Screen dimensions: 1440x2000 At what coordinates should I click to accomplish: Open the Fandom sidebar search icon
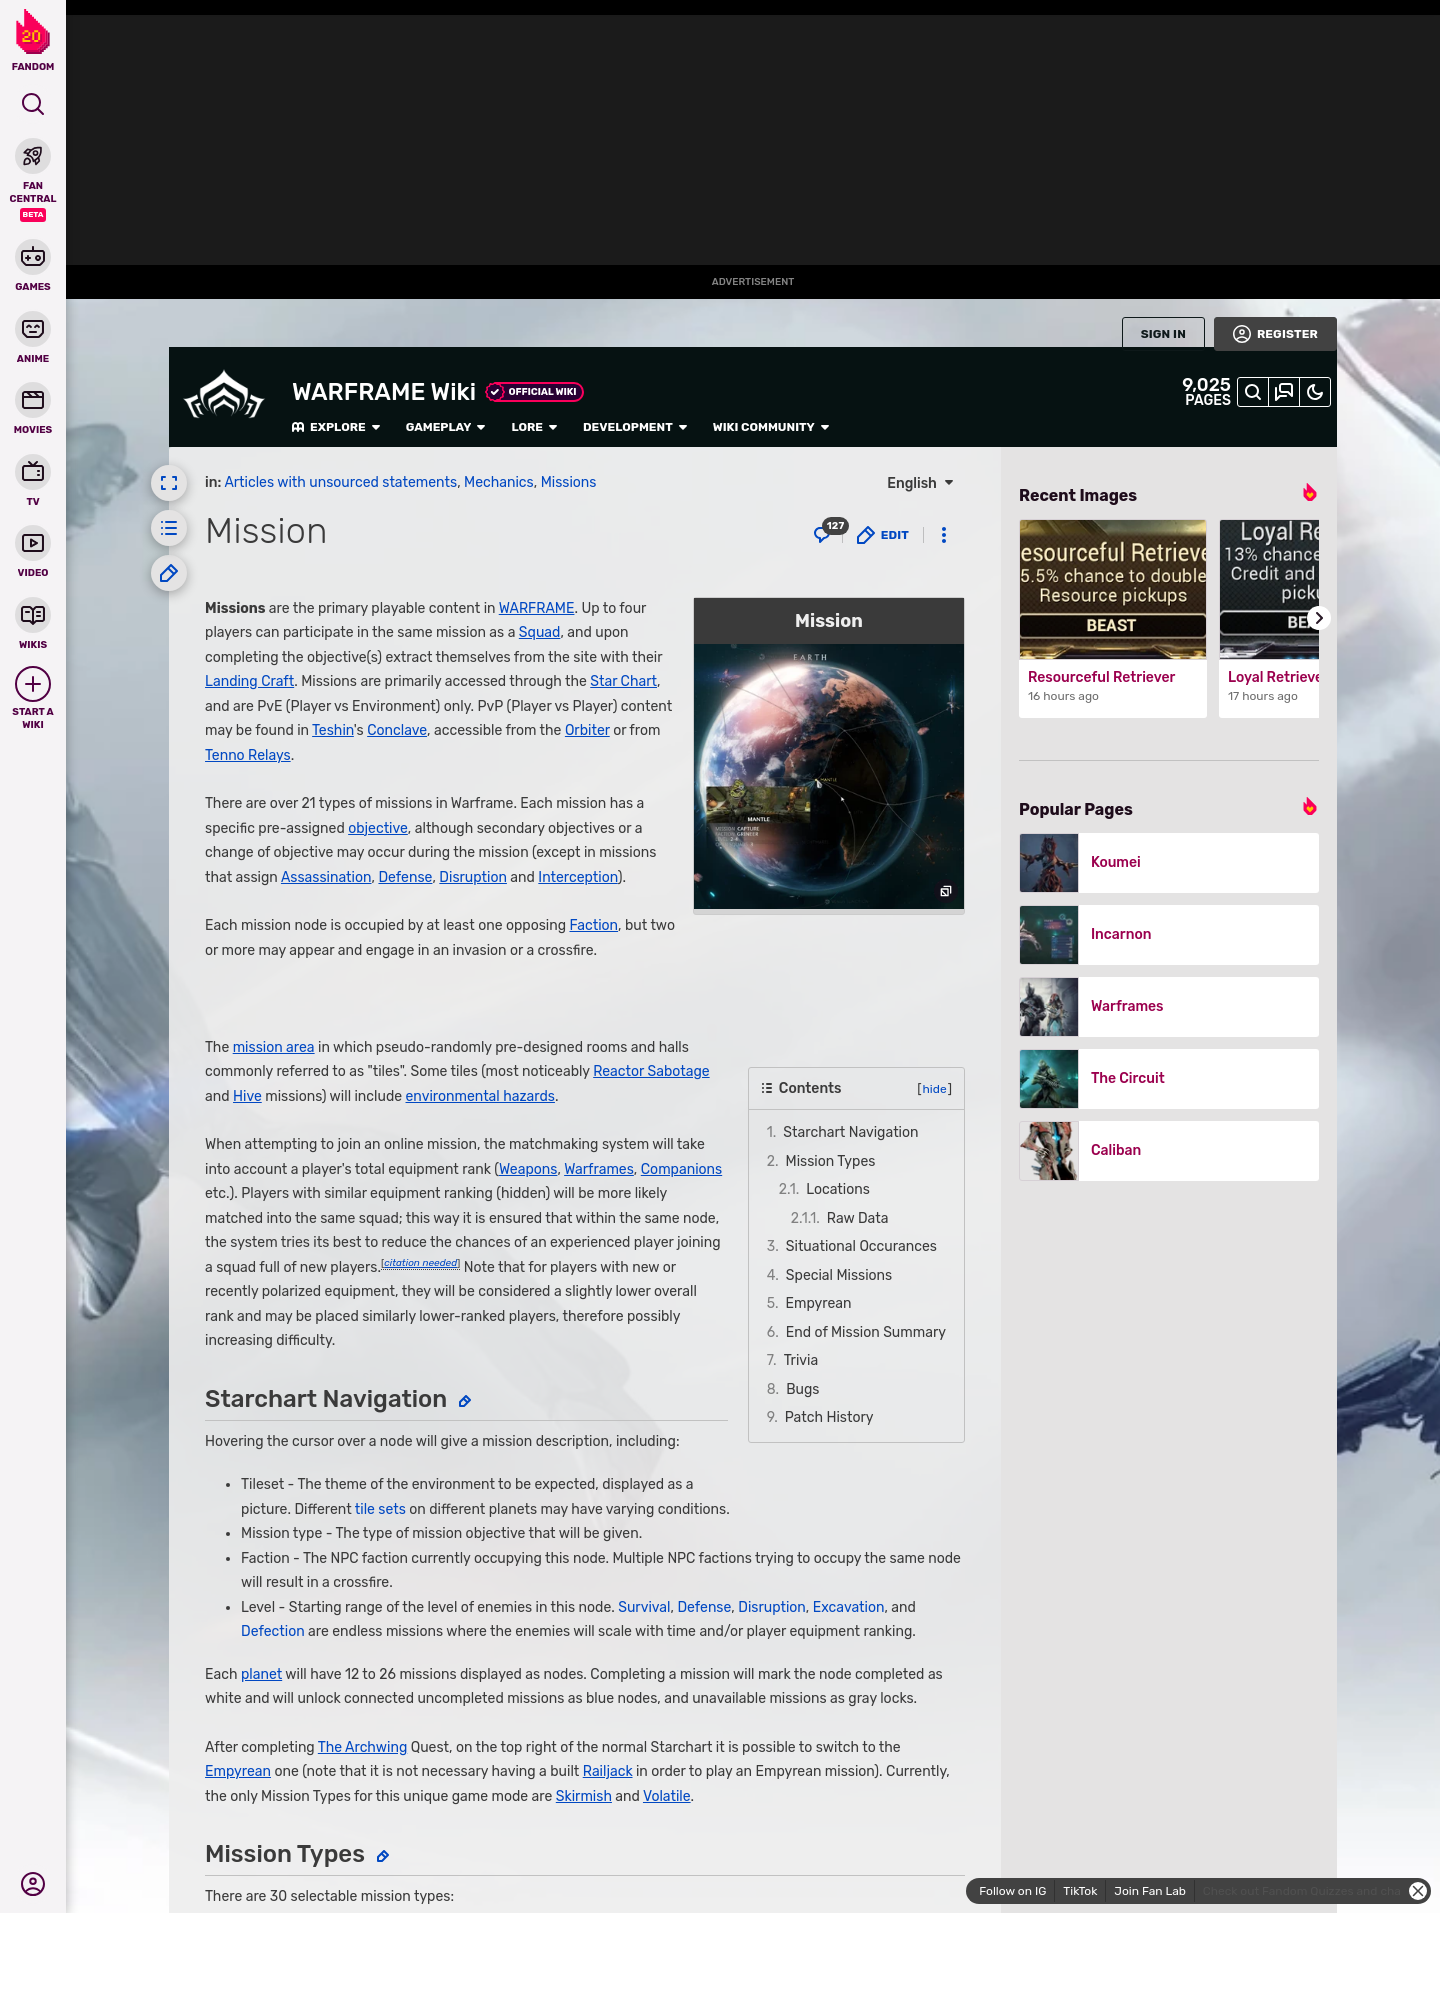coord(33,104)
